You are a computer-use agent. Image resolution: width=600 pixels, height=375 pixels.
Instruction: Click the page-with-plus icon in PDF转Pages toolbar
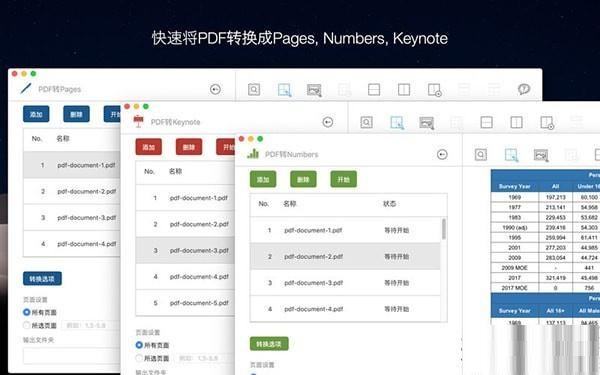point(435,90)
